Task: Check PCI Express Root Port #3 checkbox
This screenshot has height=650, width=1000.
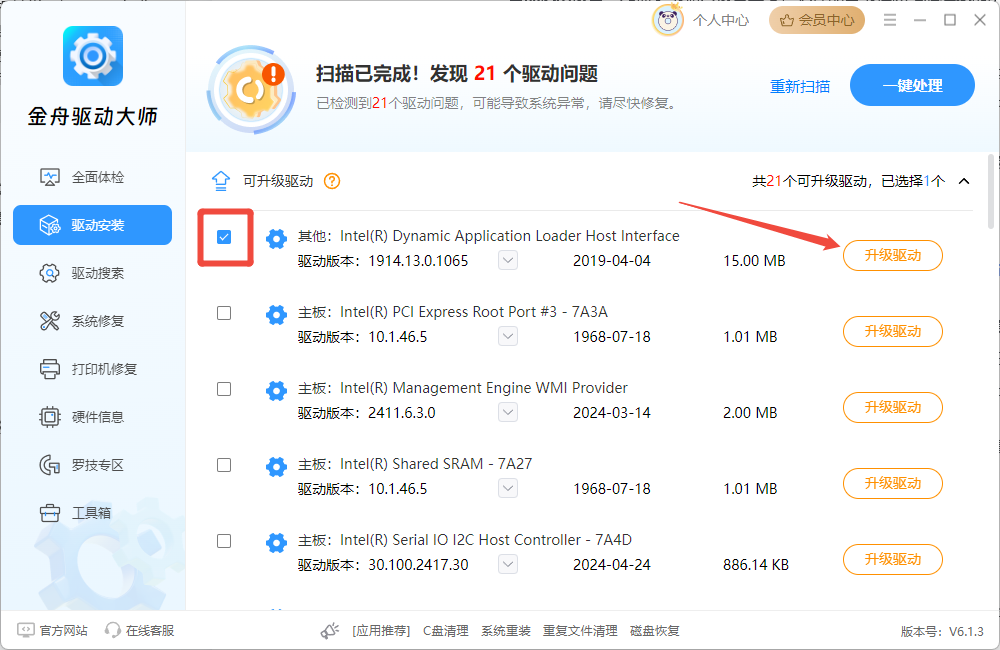Action: pos(224,313)
